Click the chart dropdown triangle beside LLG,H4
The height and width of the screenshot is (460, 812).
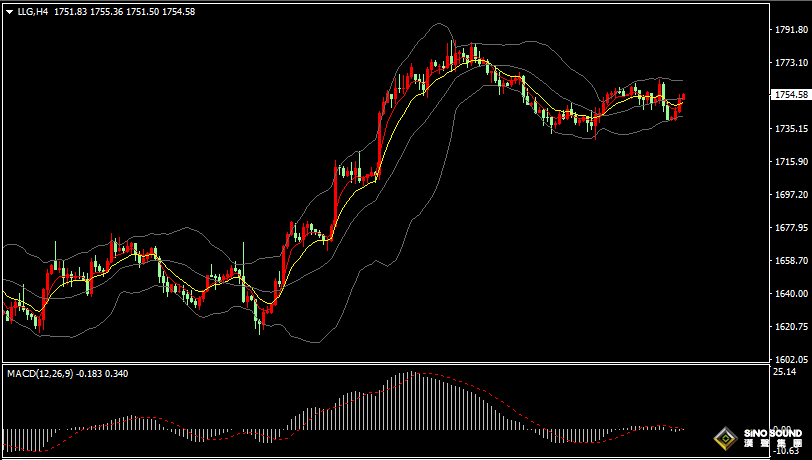9,11
